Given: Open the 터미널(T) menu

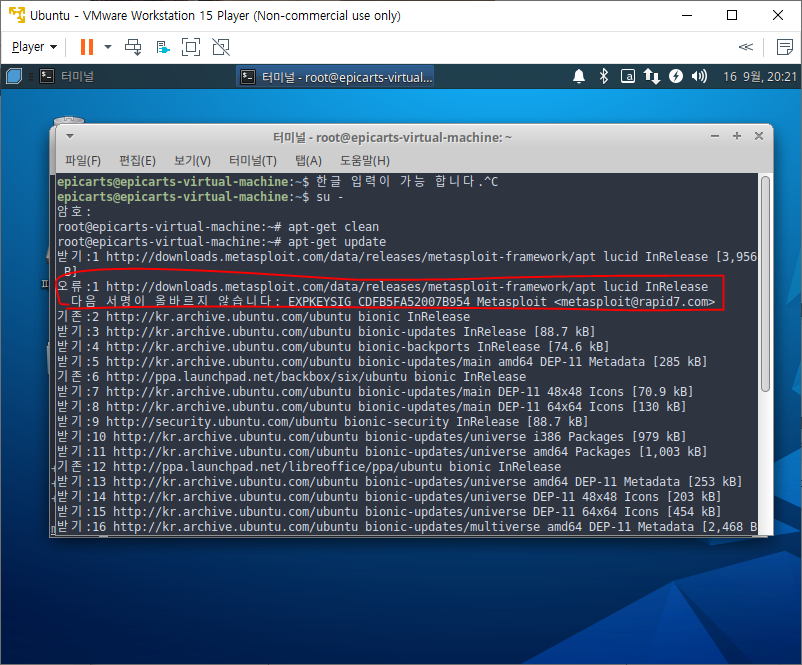Looking at the screenshot, I should 253,161.
